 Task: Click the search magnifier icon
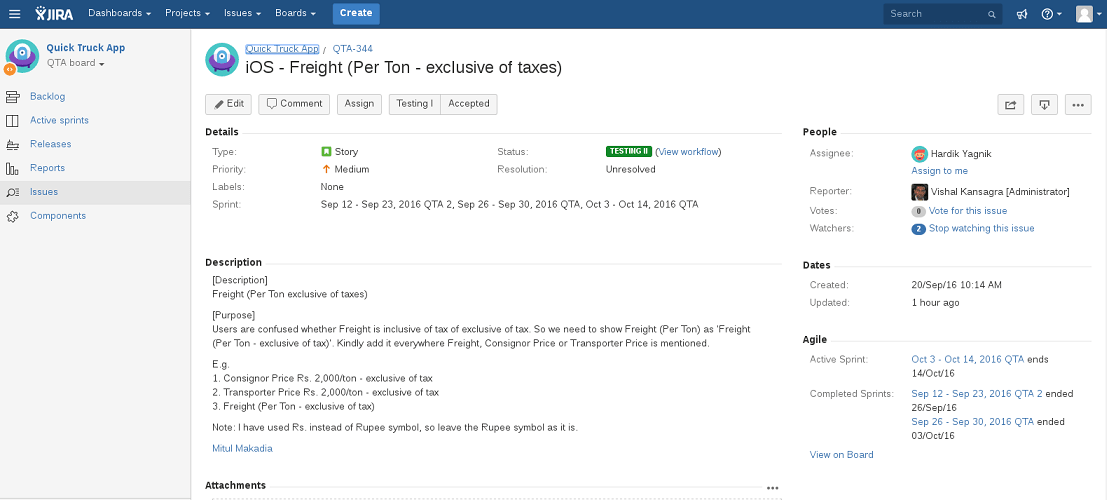[x=991, y=14]
